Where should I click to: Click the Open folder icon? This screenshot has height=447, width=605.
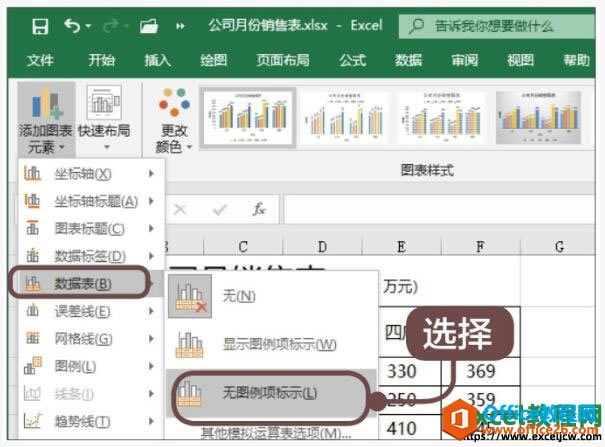click(149, 27)
